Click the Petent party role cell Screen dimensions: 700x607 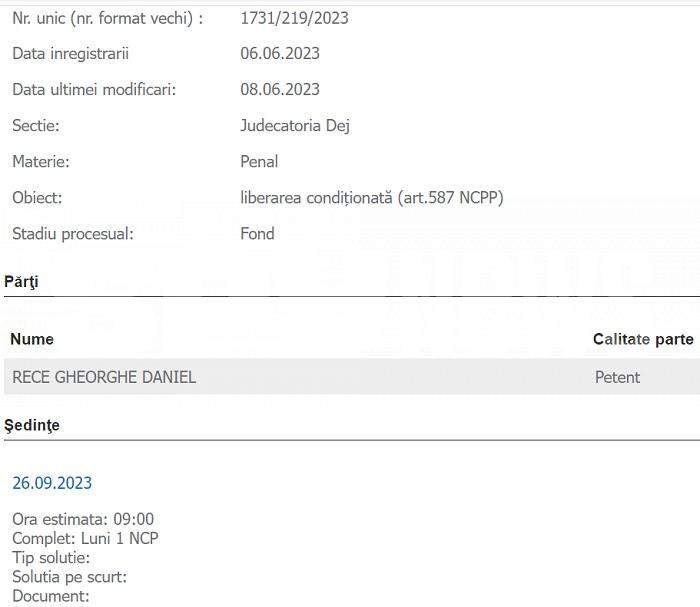(x=617, y=377)
